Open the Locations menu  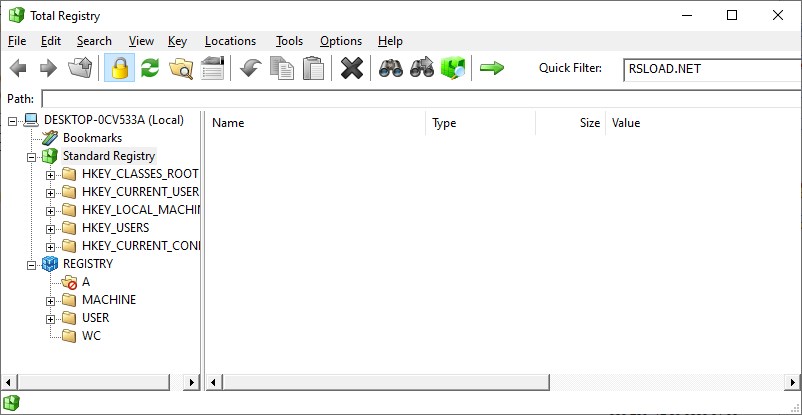click(230, 41)
